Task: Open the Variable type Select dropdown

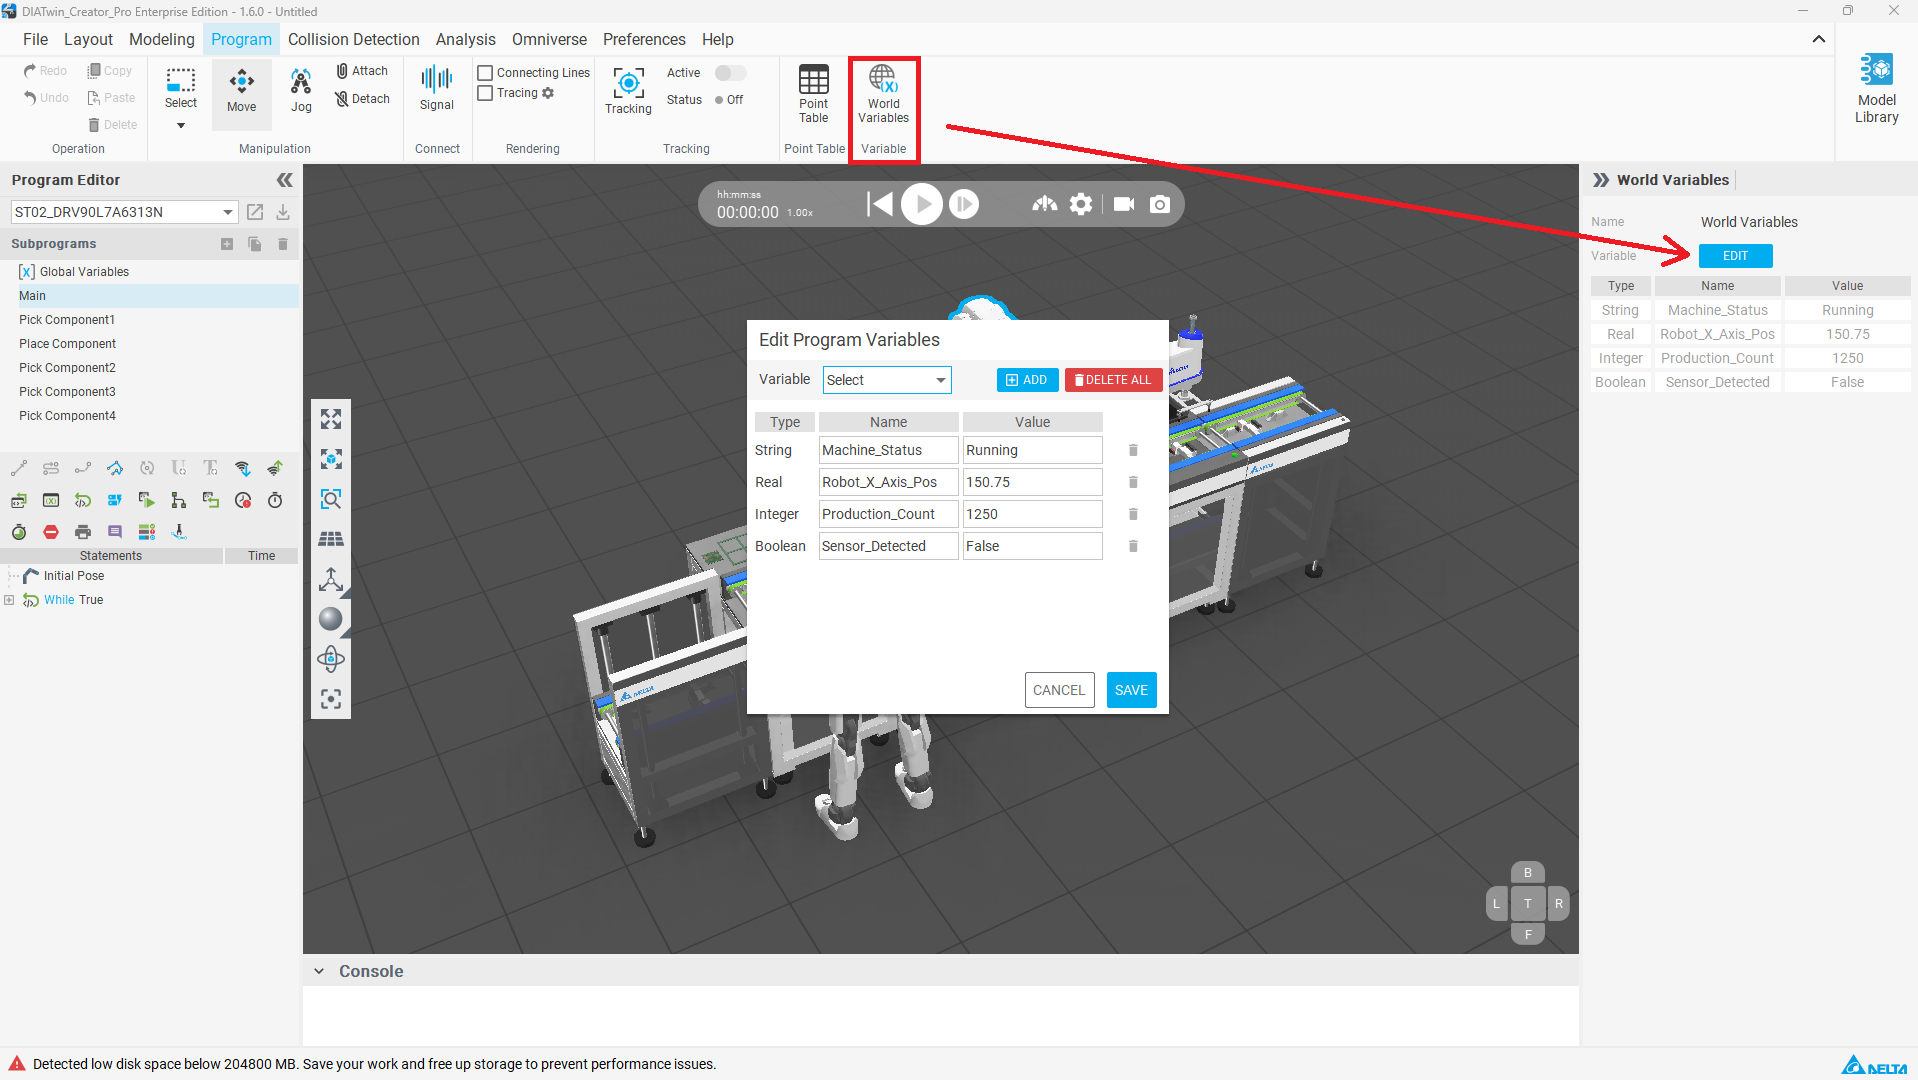Action: pos(887,380)
